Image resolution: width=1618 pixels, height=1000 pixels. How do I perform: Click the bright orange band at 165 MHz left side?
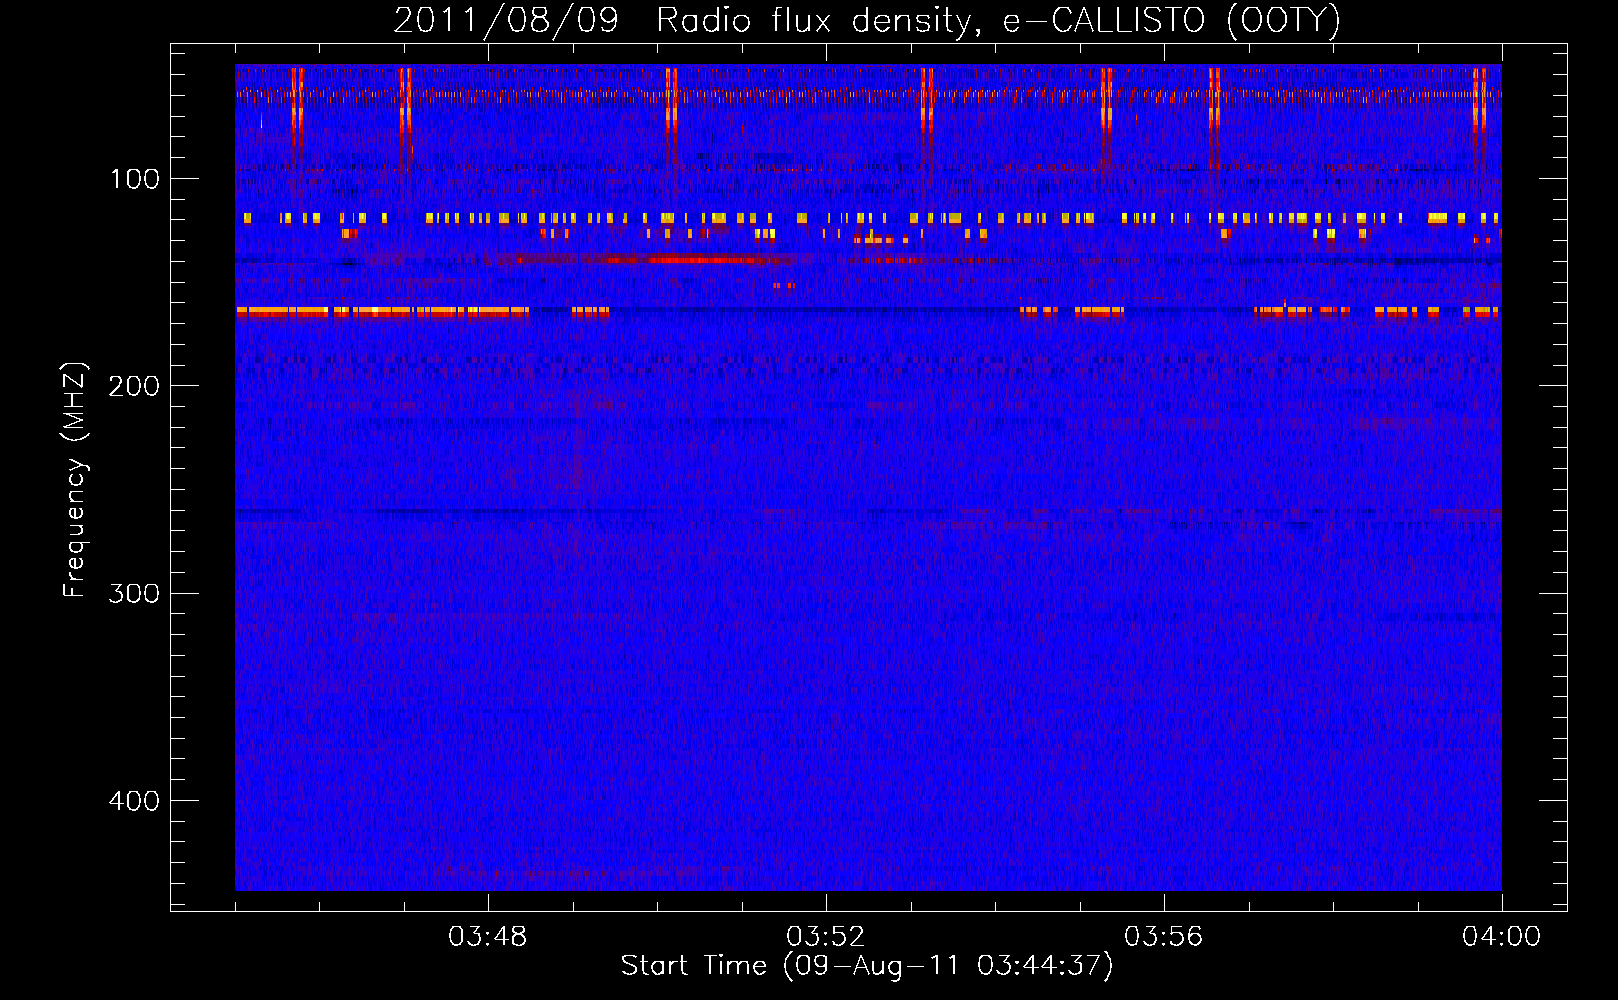click(382, 312)
